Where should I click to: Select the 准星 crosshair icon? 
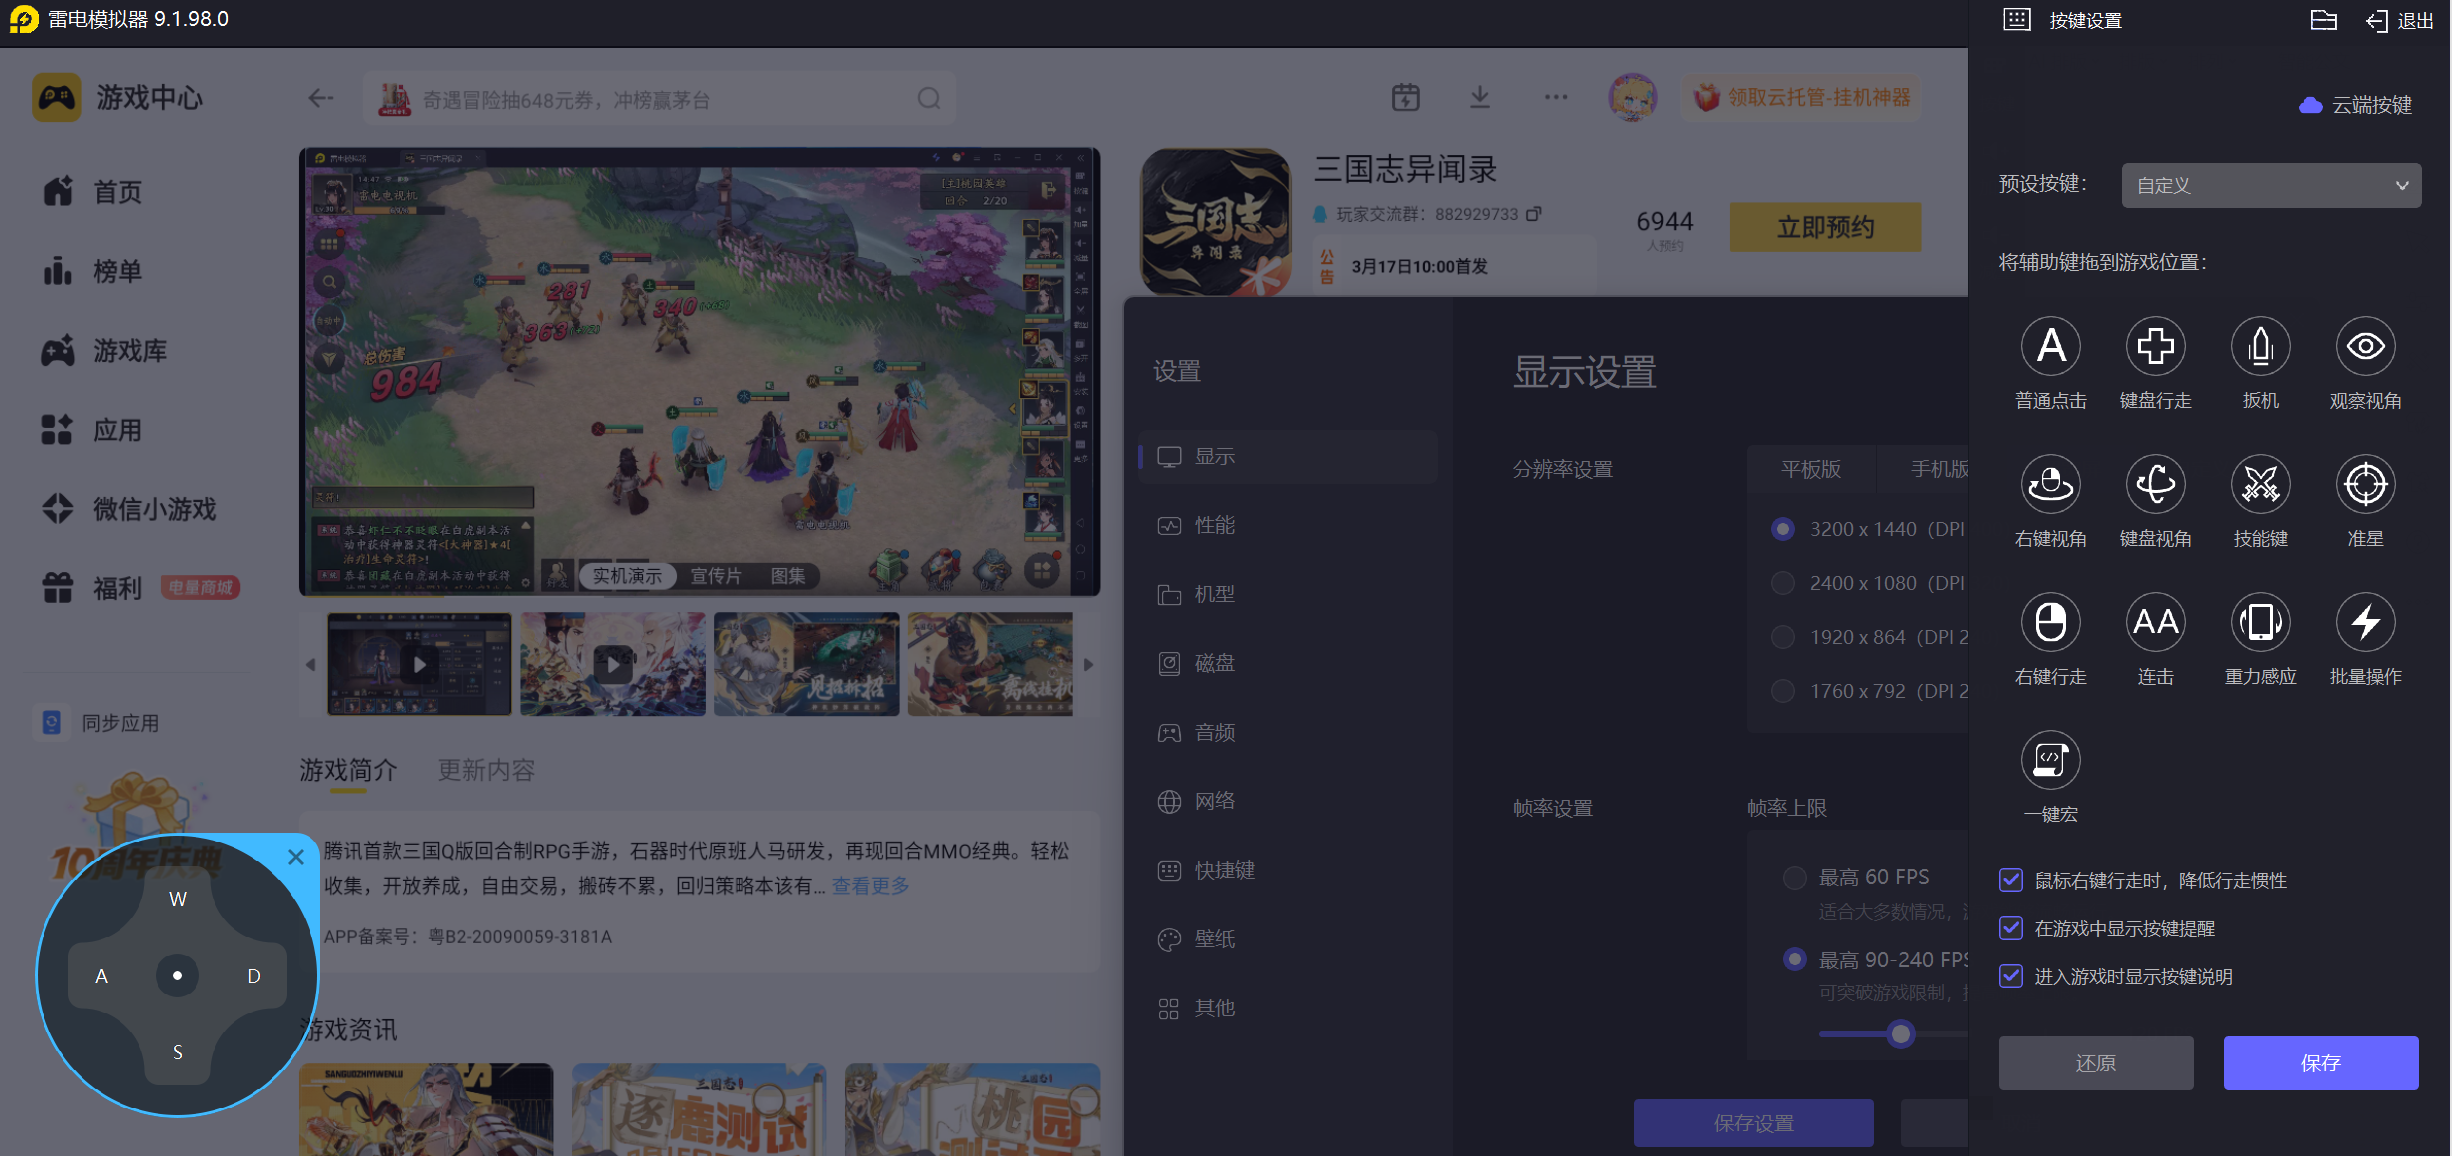[x=2365, y=485]
